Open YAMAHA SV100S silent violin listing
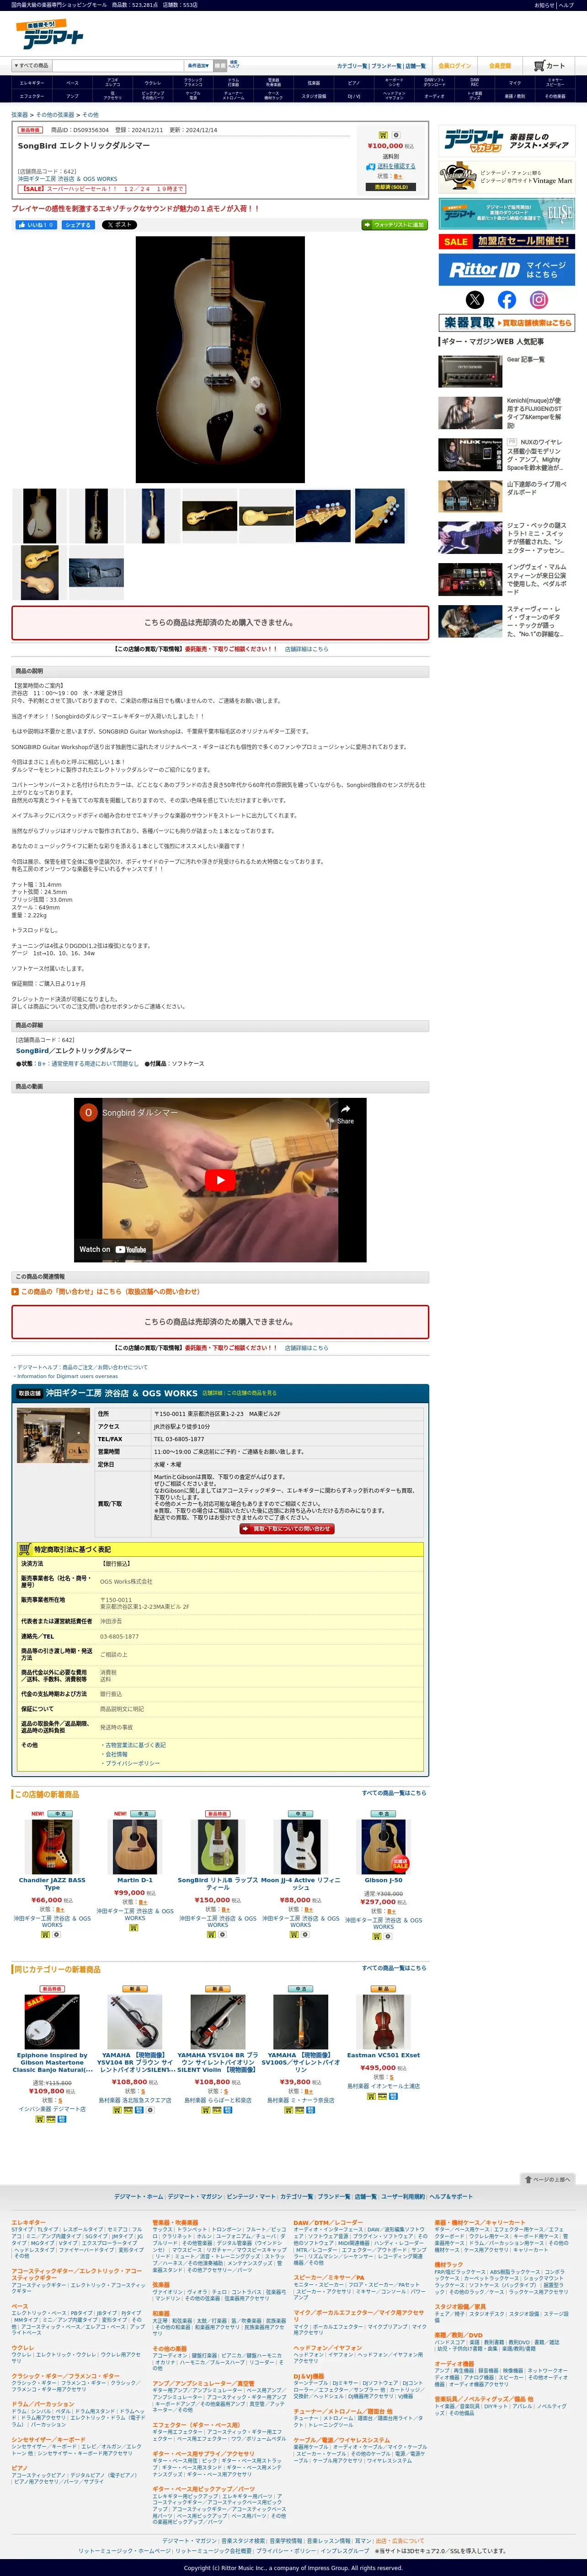 301,2062
